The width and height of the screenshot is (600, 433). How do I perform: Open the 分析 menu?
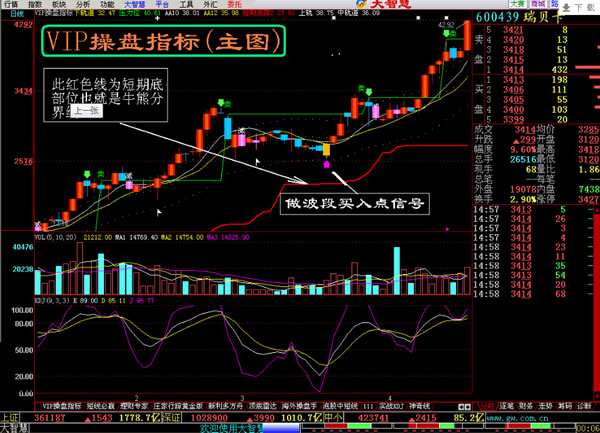tap(83, 4)
